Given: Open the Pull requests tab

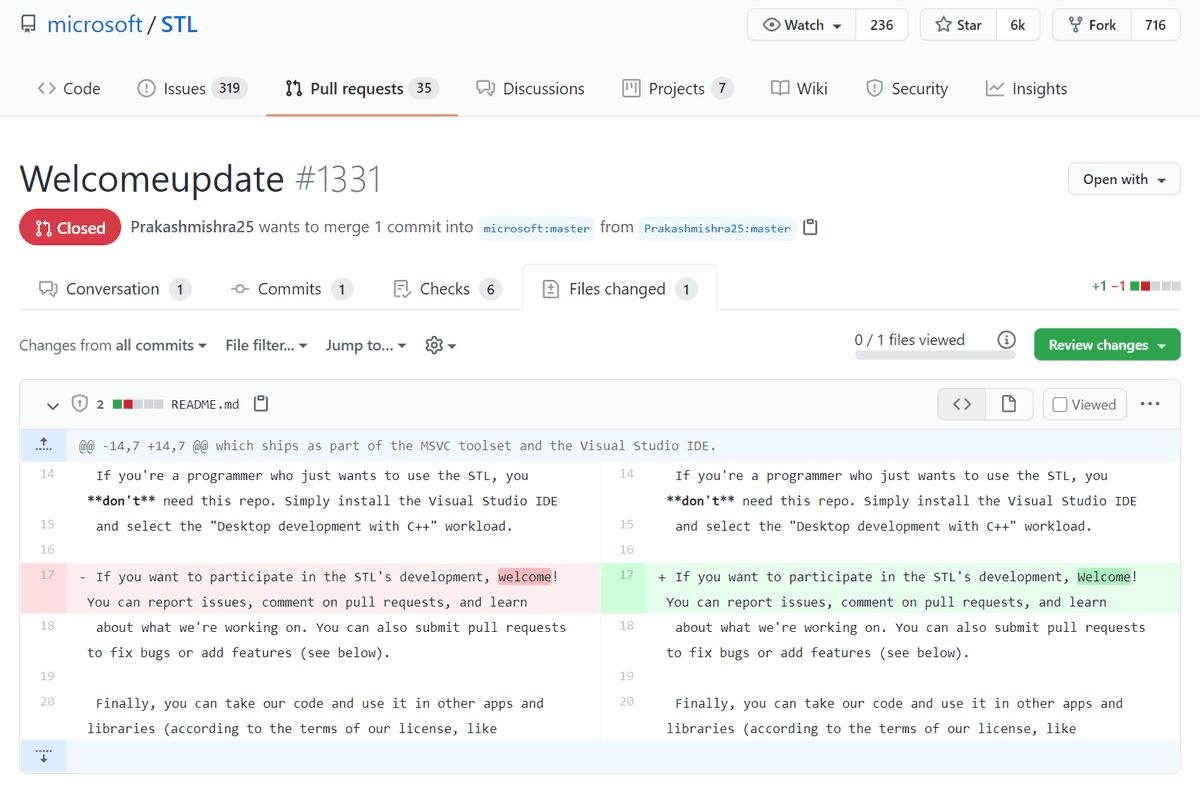Looking at the screenshot, I should point(362,88).
